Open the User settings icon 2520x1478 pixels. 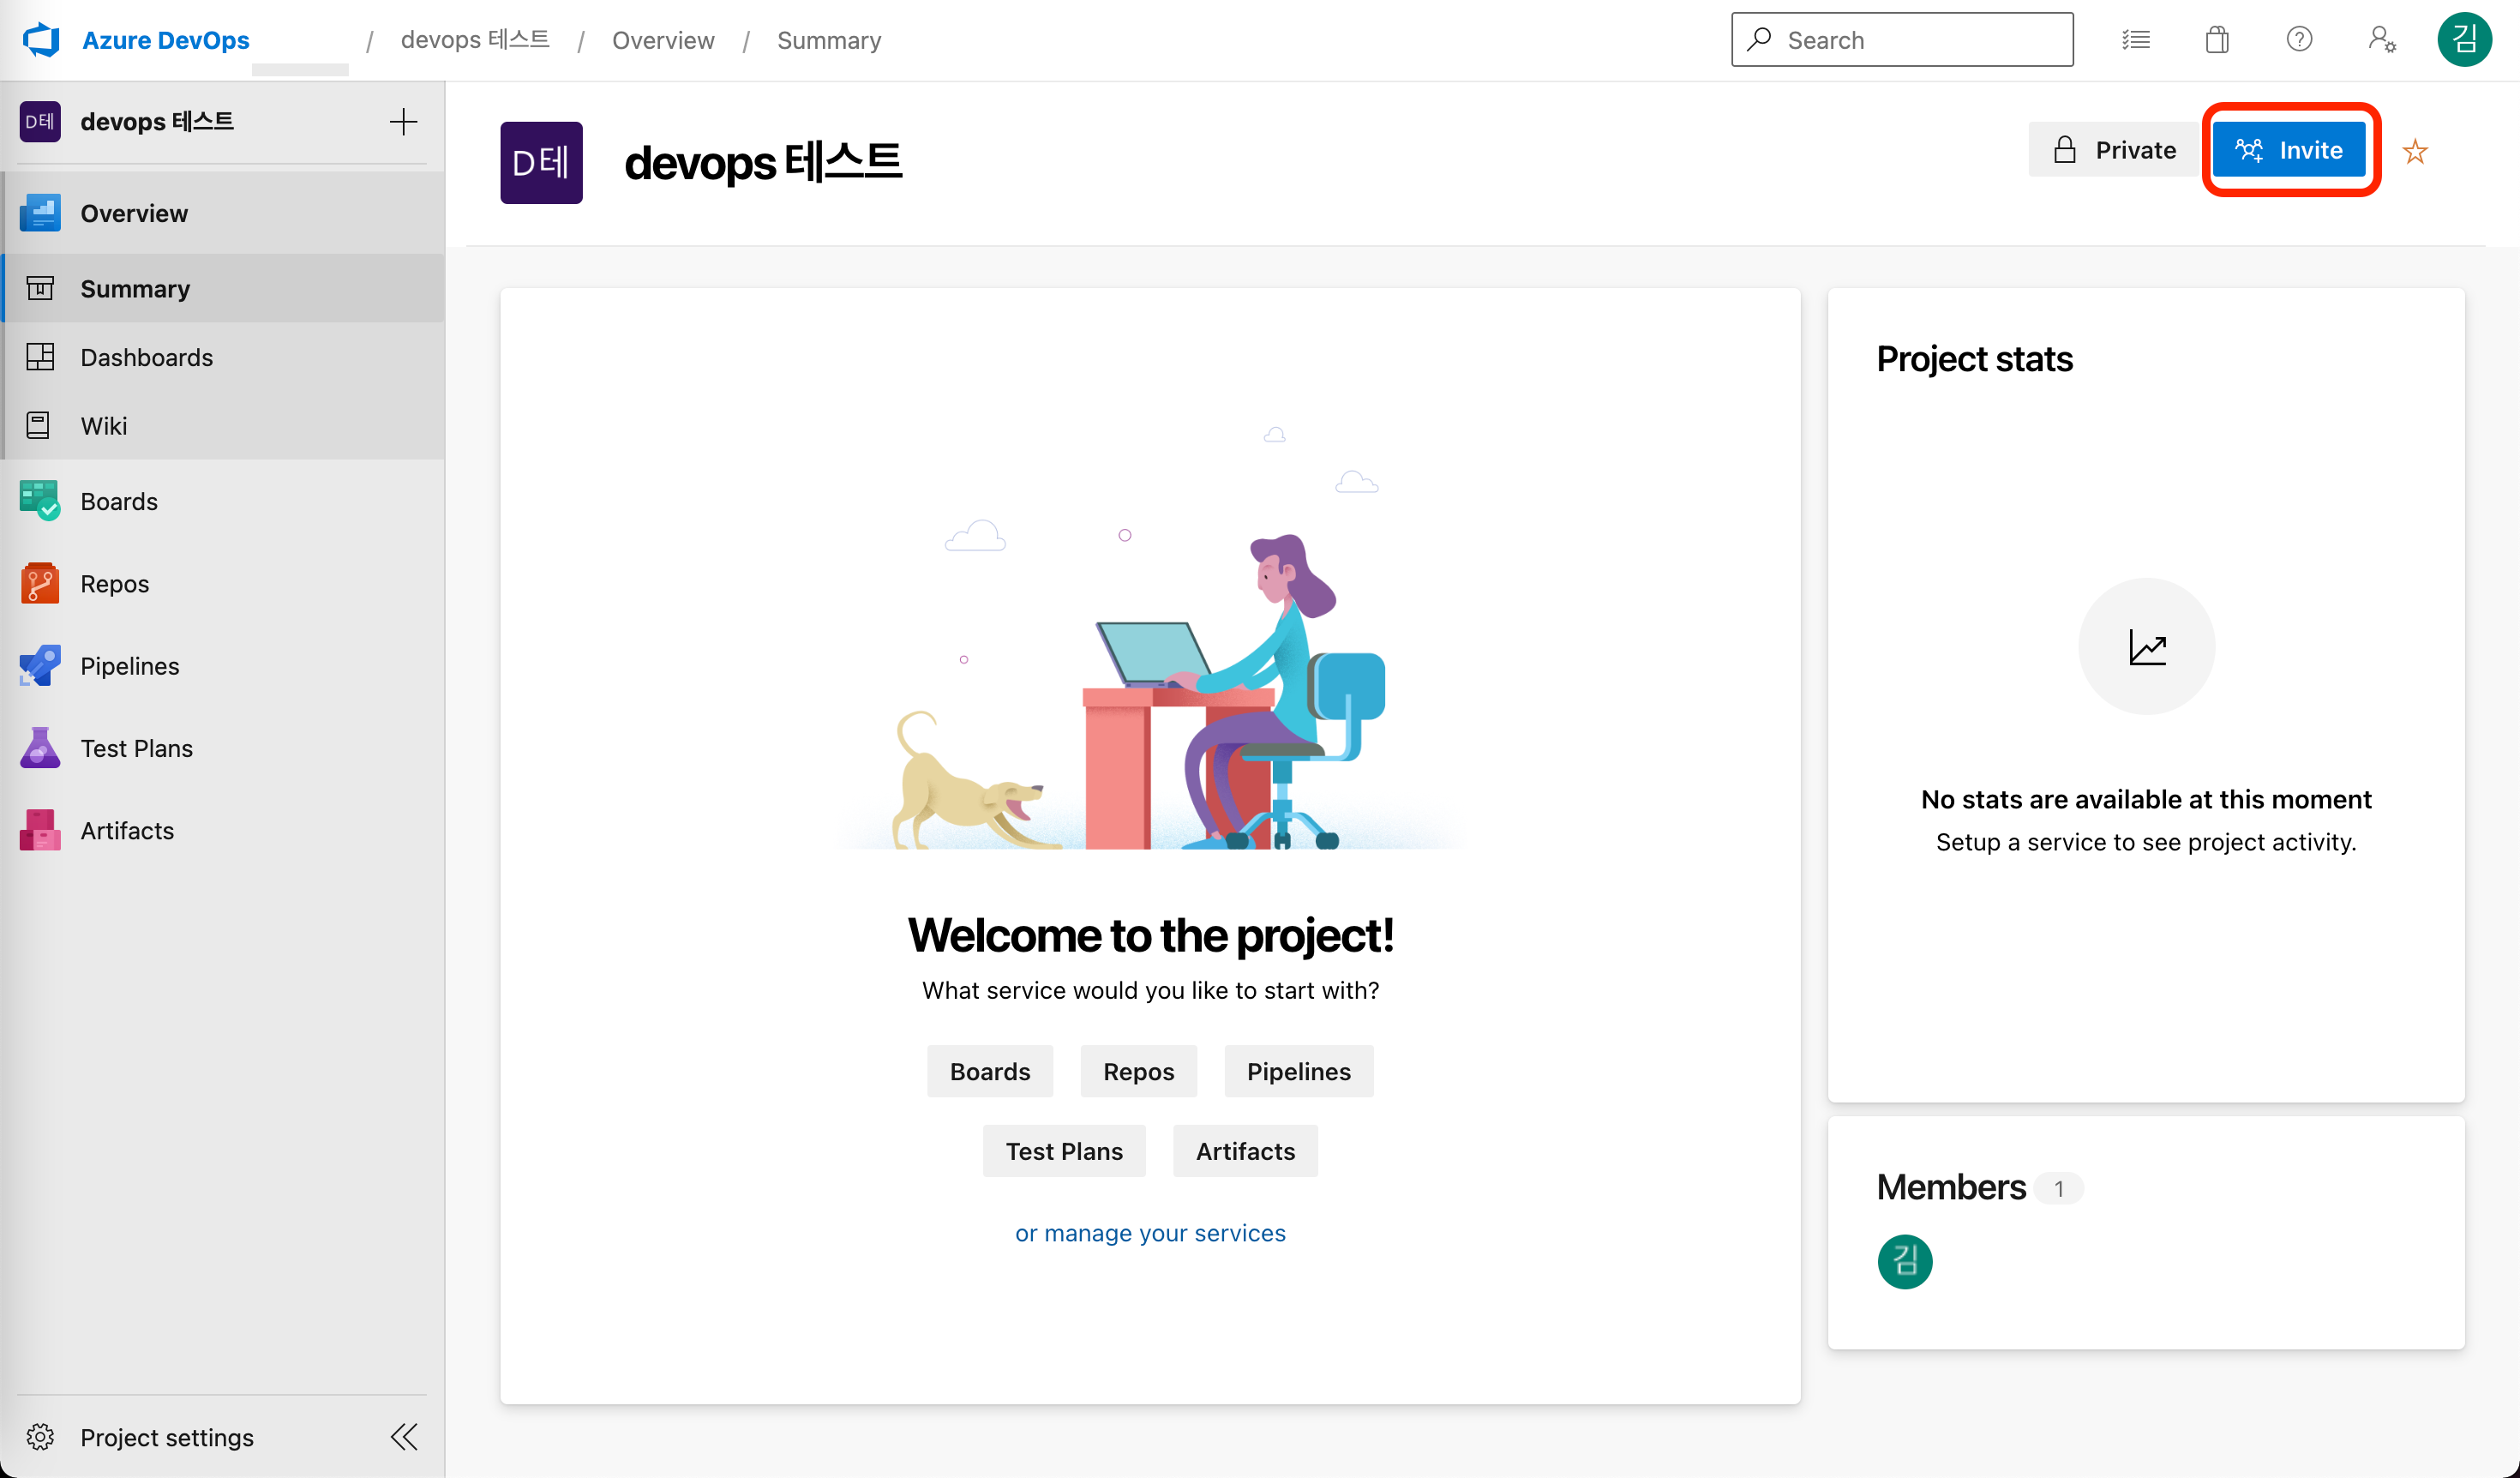[x=2381, y=40]
